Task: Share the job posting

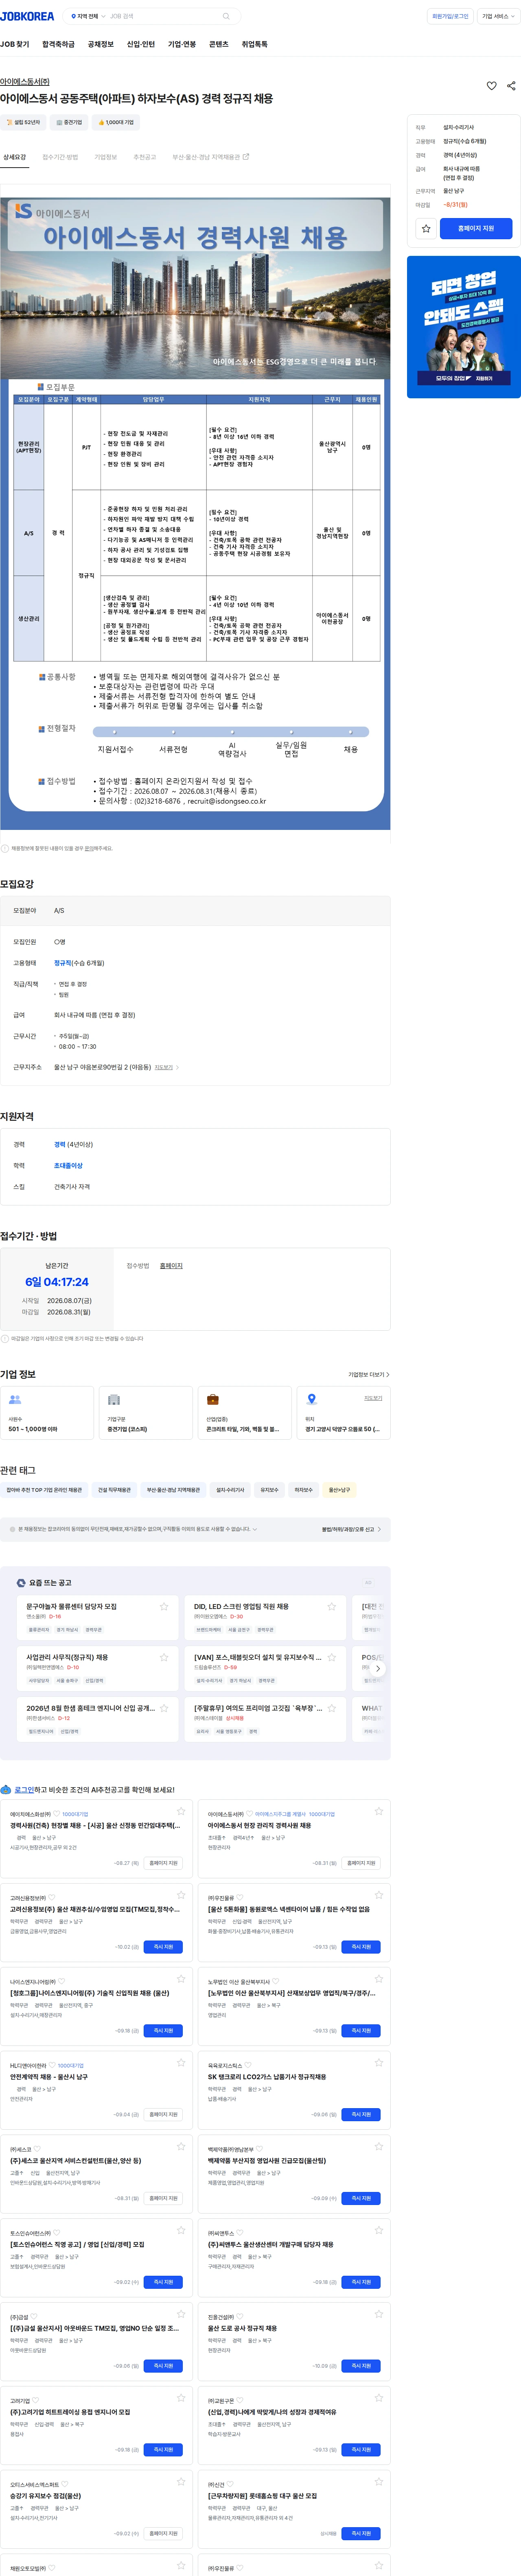Action: 511,86
